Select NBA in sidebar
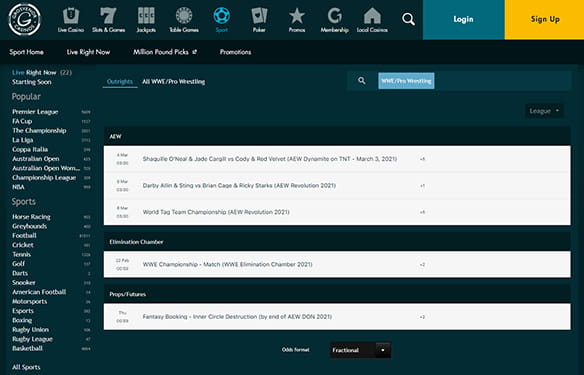The height and width of the screenshot is (375, 584). point(18,187)
